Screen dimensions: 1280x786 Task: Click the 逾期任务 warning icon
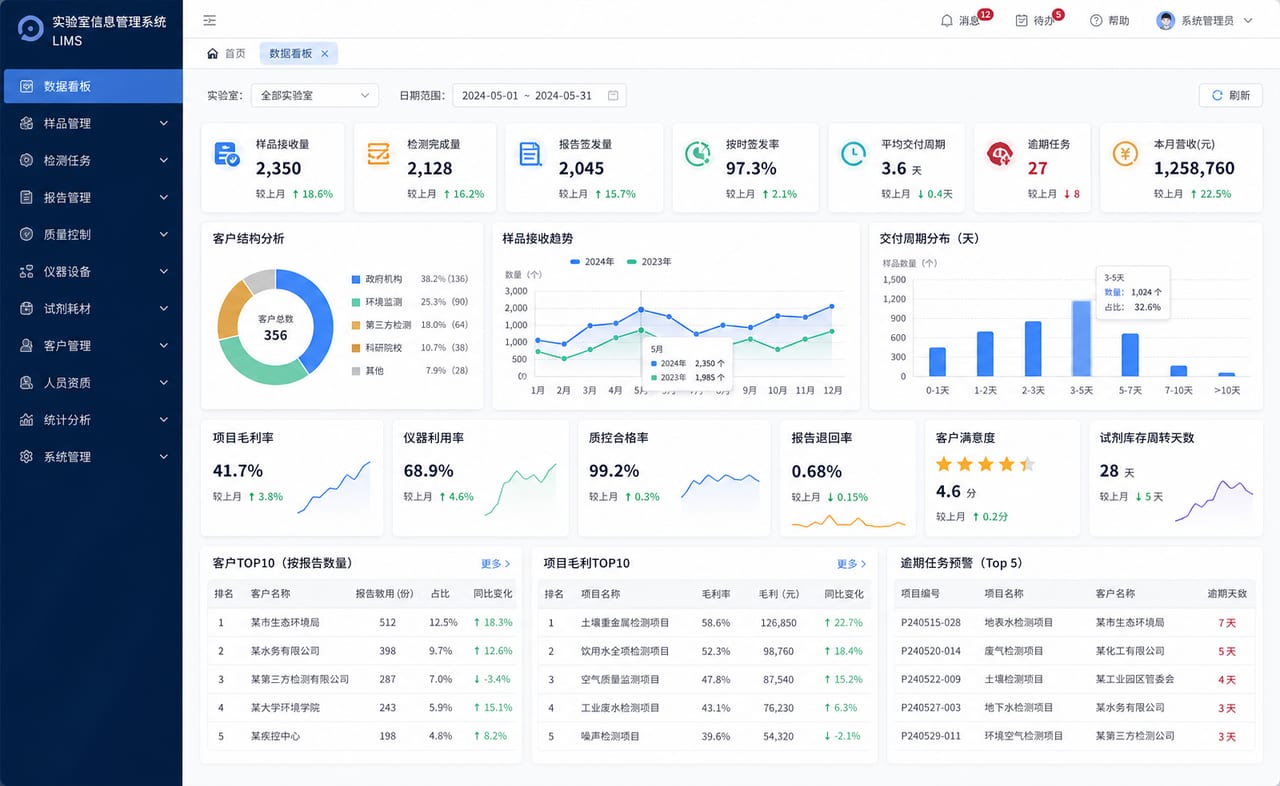[x=999, y=154]
